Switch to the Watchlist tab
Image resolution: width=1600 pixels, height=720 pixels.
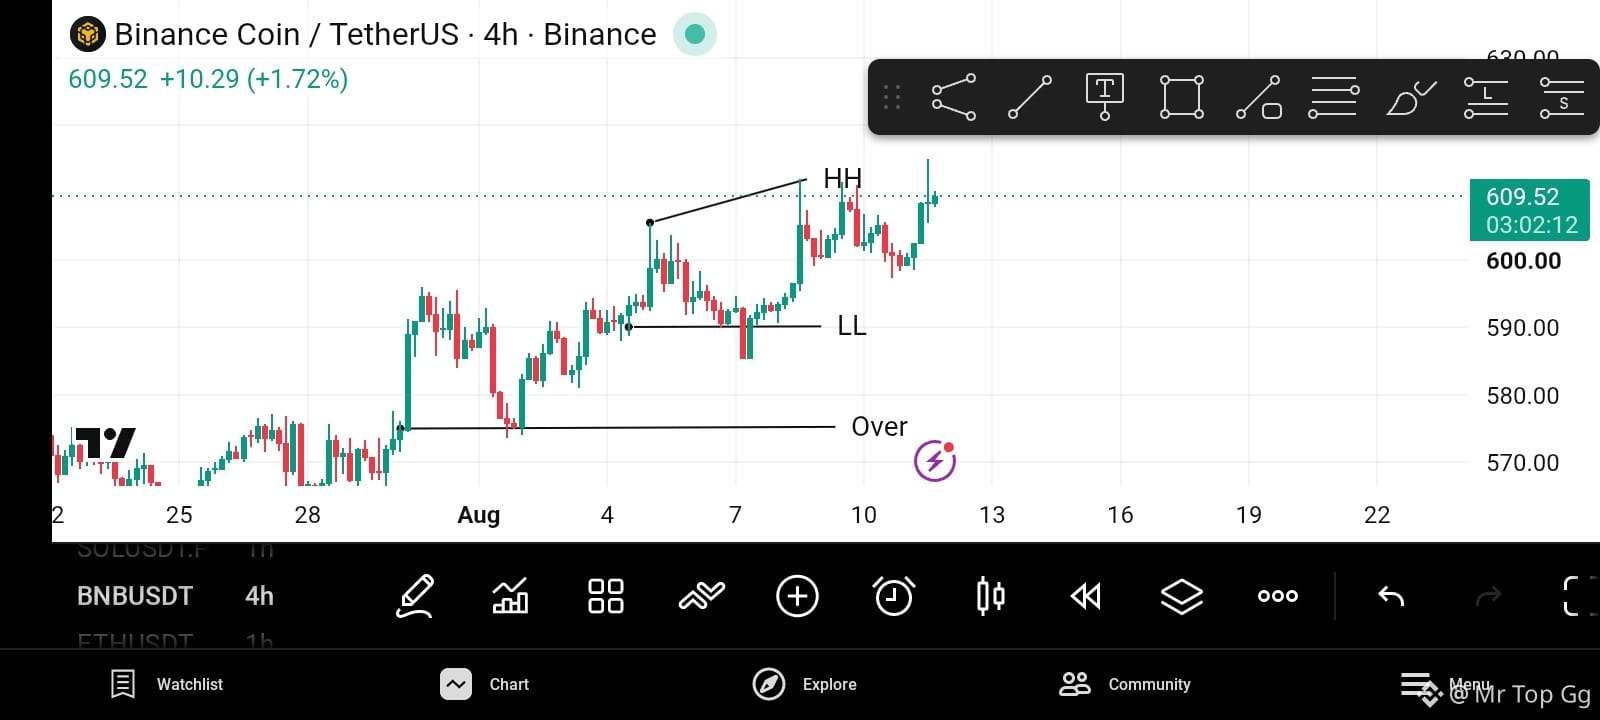(x=166, y=684)
